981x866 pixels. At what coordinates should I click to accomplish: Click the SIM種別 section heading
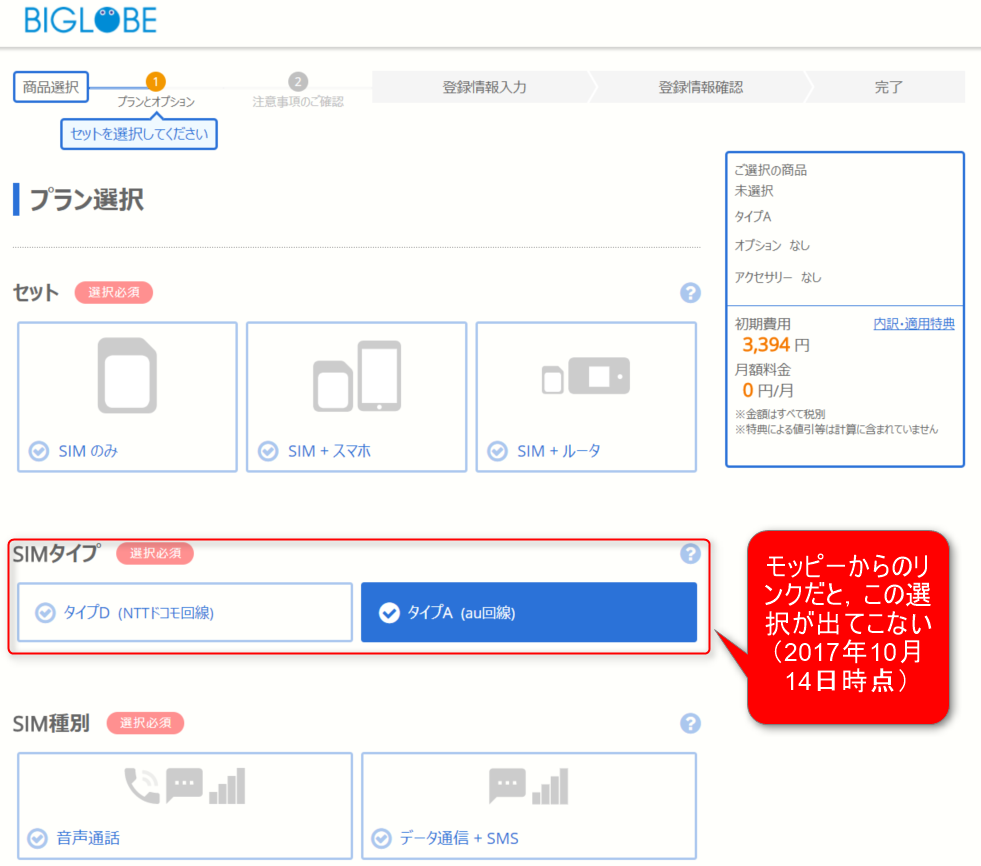pos(51,724)
